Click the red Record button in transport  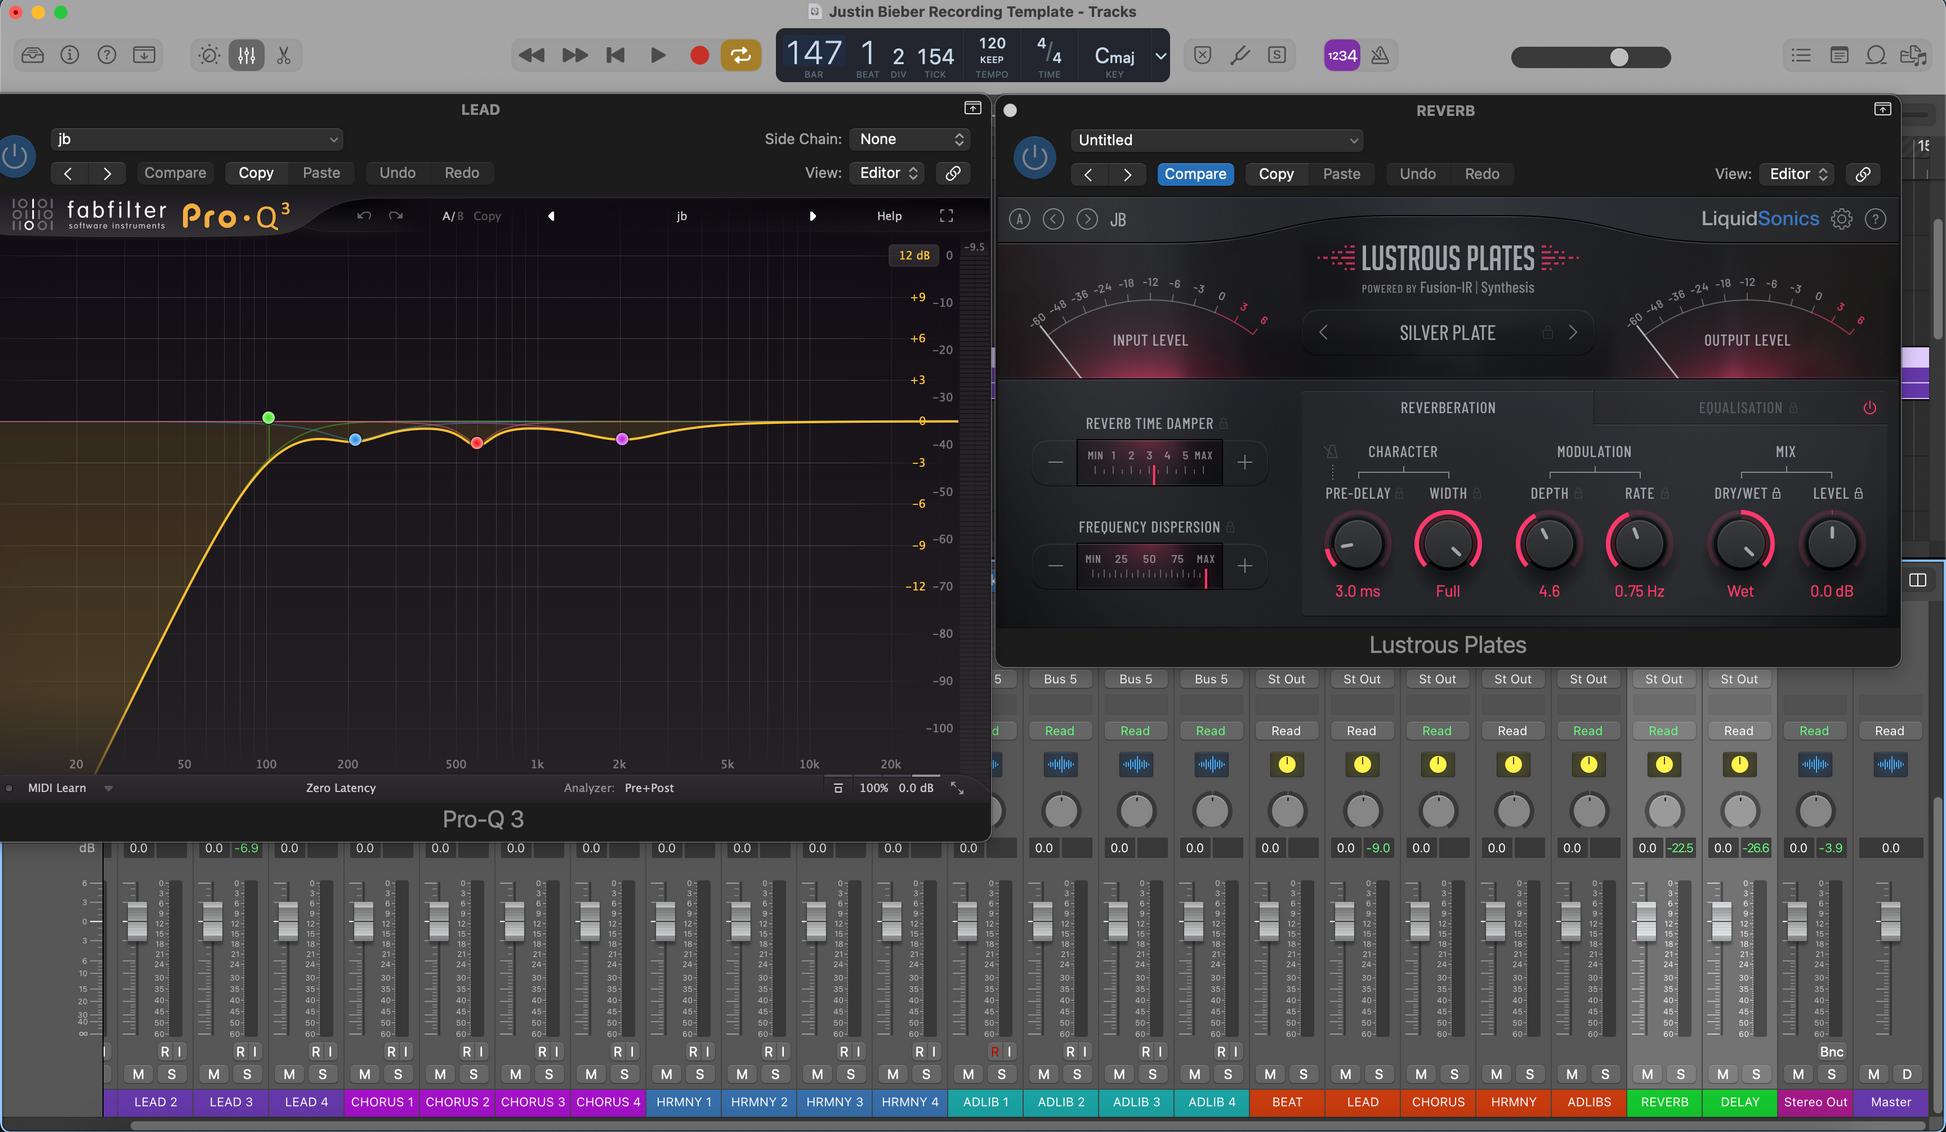tap(699, 55)
